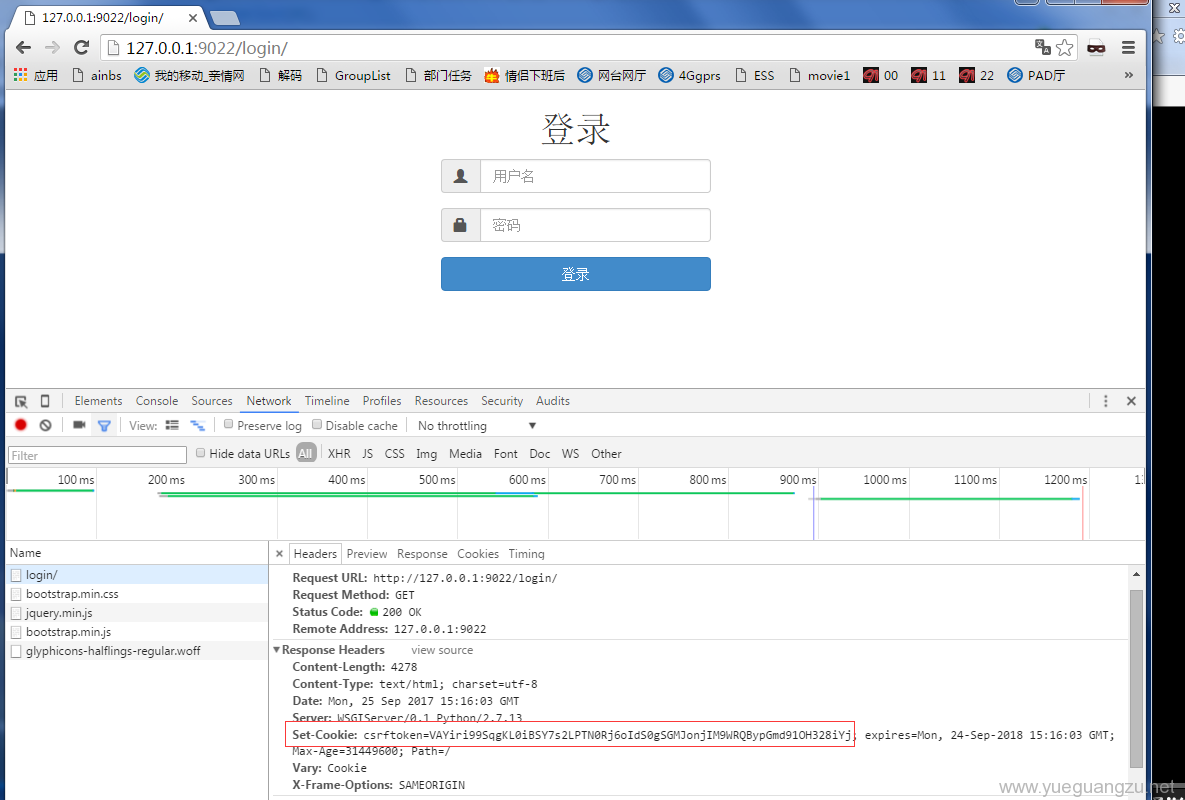Filter requests by XHR type
The height and width of the screenshot is (800, 1185).
[339, 454]
